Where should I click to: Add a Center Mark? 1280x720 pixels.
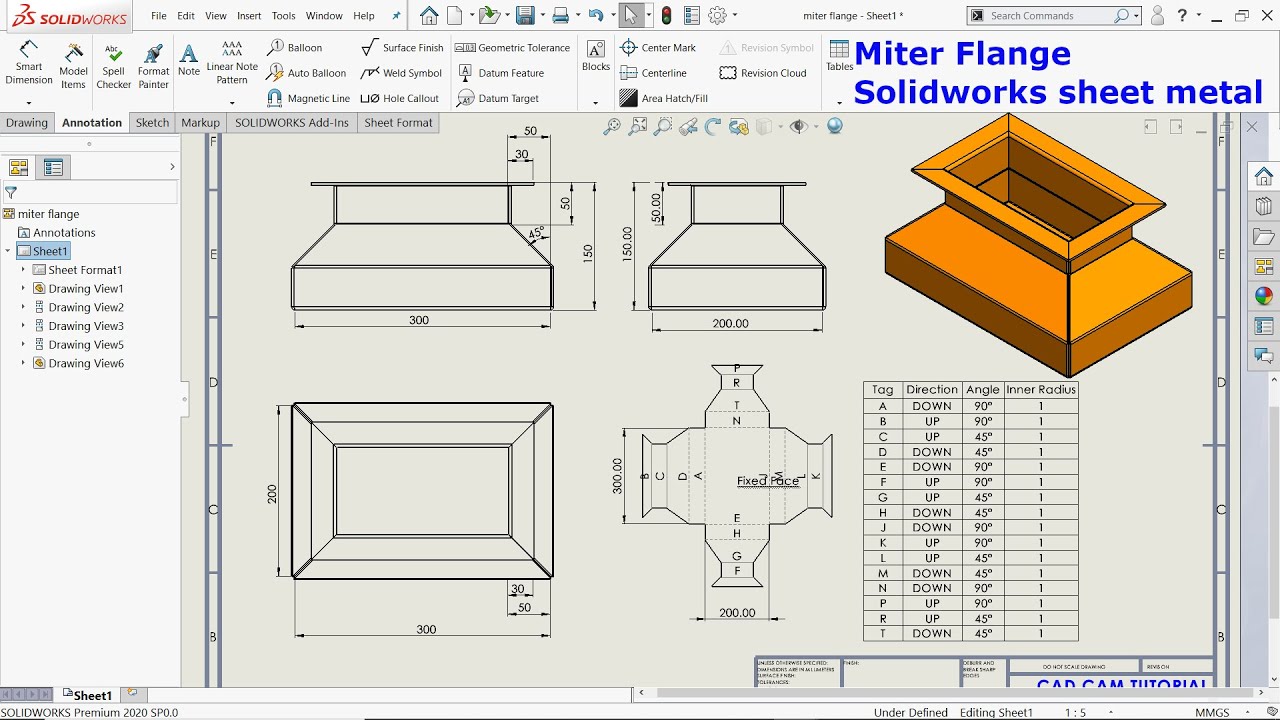[x=658, y=47]
